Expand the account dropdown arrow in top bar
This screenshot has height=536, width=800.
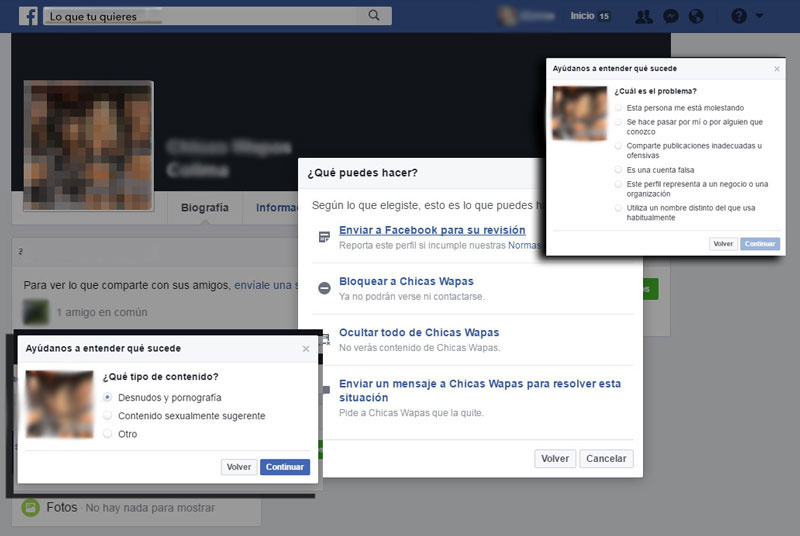(759, 16)
